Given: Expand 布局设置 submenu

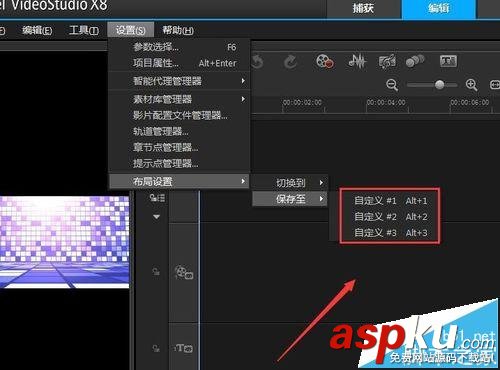Looking at the screenshot, I should point(179,181).
